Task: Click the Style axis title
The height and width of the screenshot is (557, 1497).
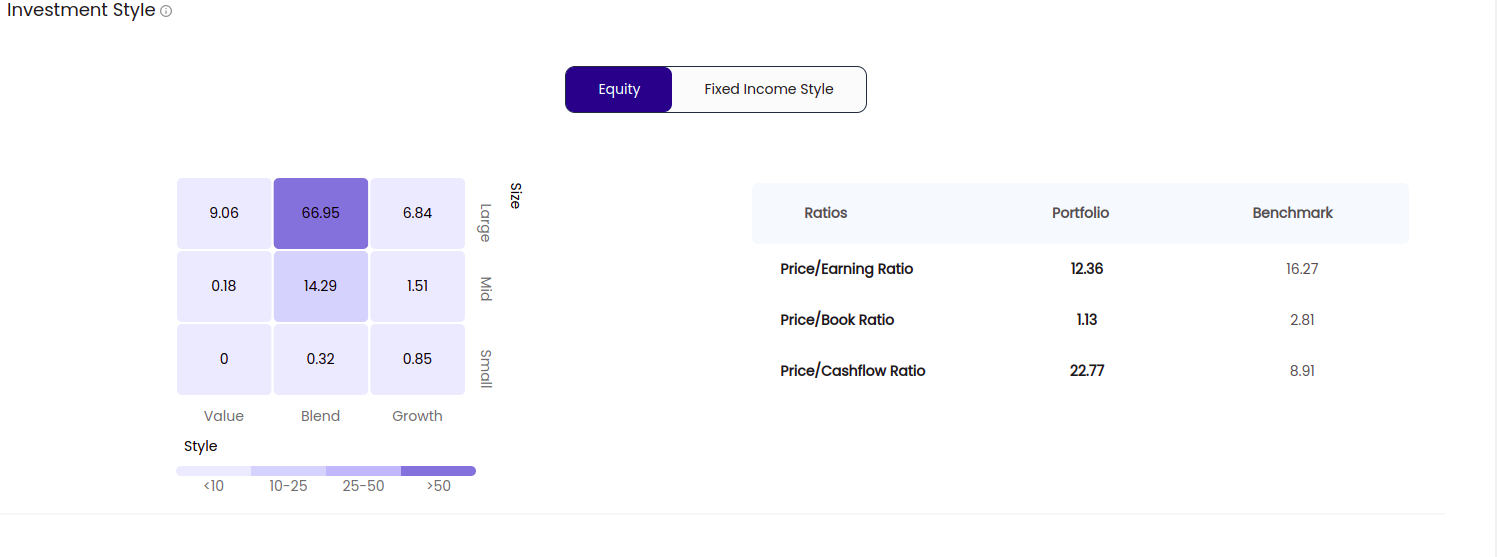Action: (x=201, y=446)
